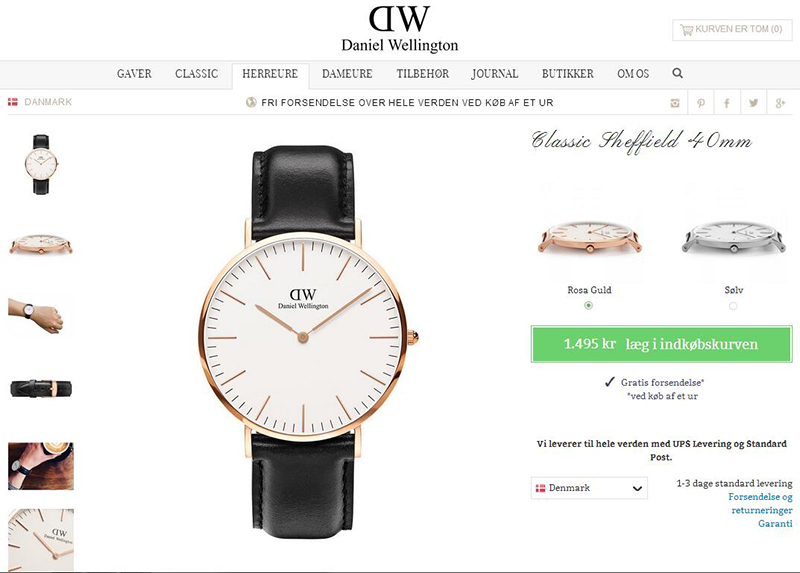Viewport: 800px width, 573px height.
Task: Open the Danmark region selector
Action: click(x=40, y=102)
